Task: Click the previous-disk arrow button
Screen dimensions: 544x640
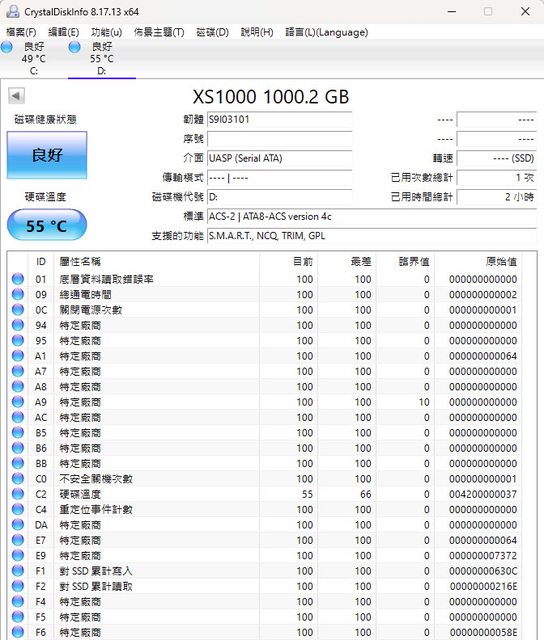Action: click(x=16, y=96)
